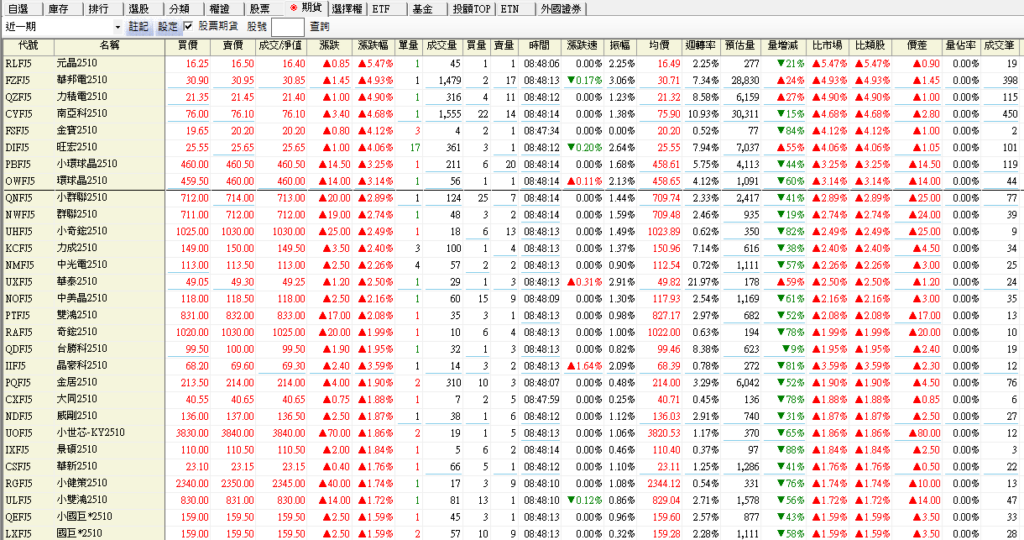Sort by 成交量 column header
The width and height of the screenshot is (1024, 540).
click(x=441, y=46)
